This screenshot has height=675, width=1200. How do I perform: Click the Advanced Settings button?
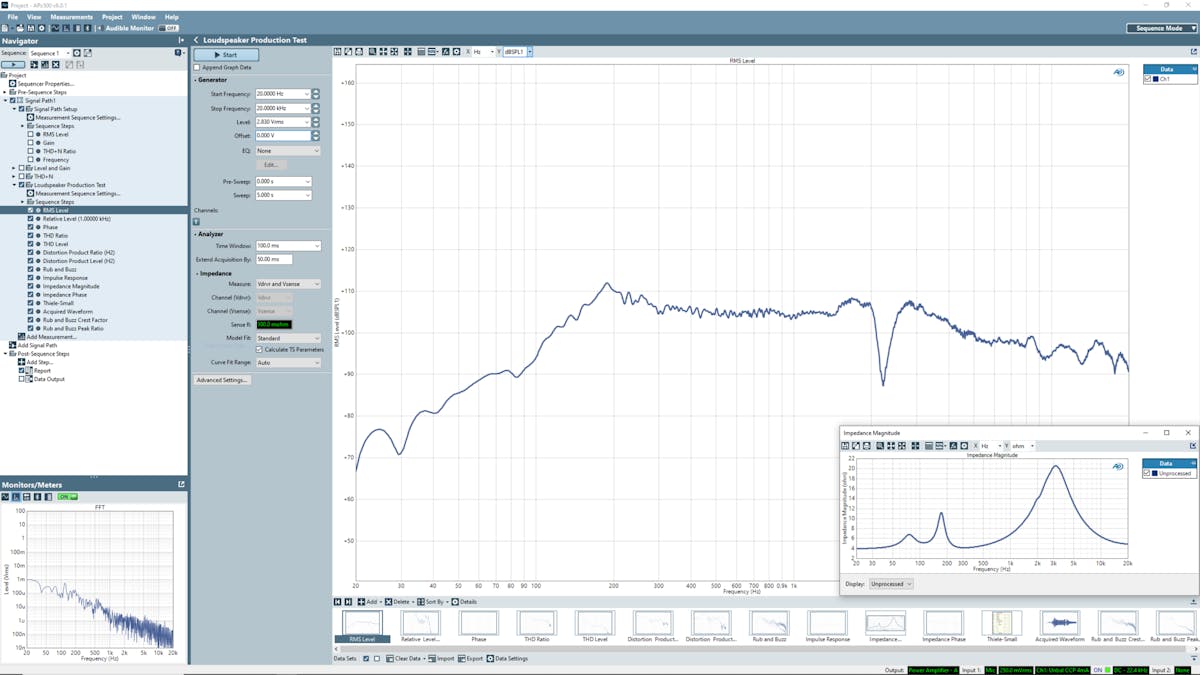[221, 380]
